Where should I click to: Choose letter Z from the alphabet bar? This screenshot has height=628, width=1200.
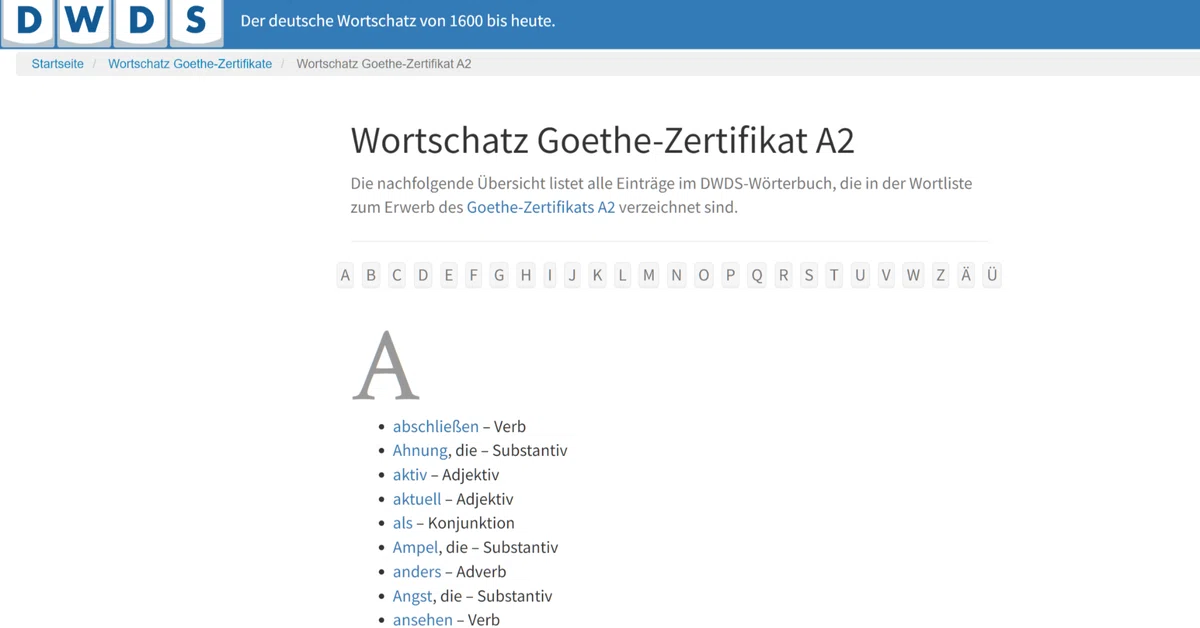pos(940,275)
